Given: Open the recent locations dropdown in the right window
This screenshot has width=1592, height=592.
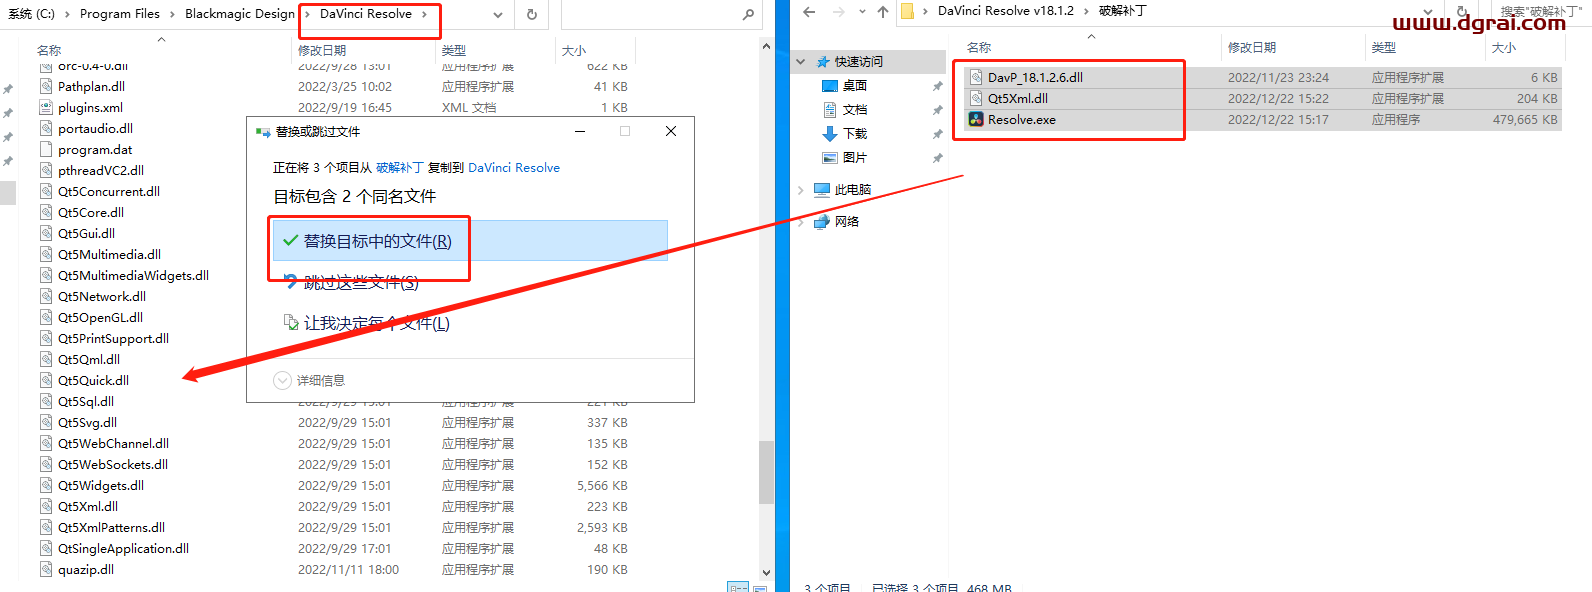Looking at the screenshot, I should 862,12.
